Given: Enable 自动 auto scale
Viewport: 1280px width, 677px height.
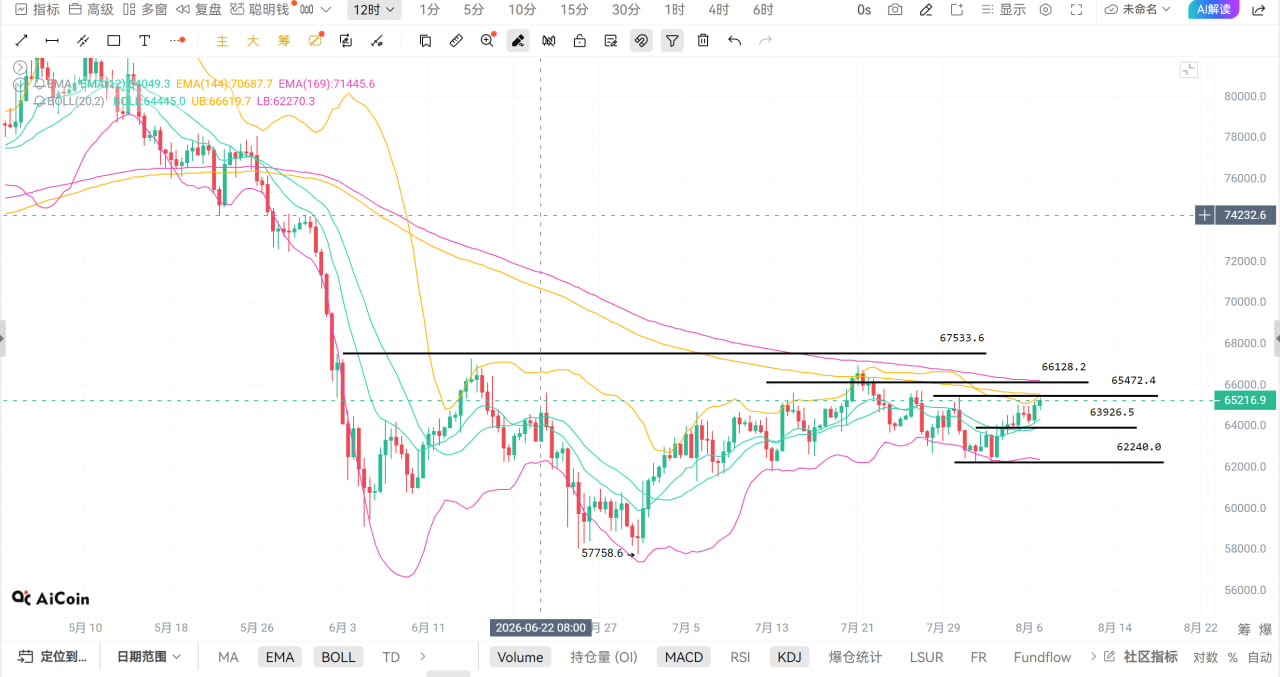Looking at the screenshot, I should pyautogui.click(x=1260, y=657).
